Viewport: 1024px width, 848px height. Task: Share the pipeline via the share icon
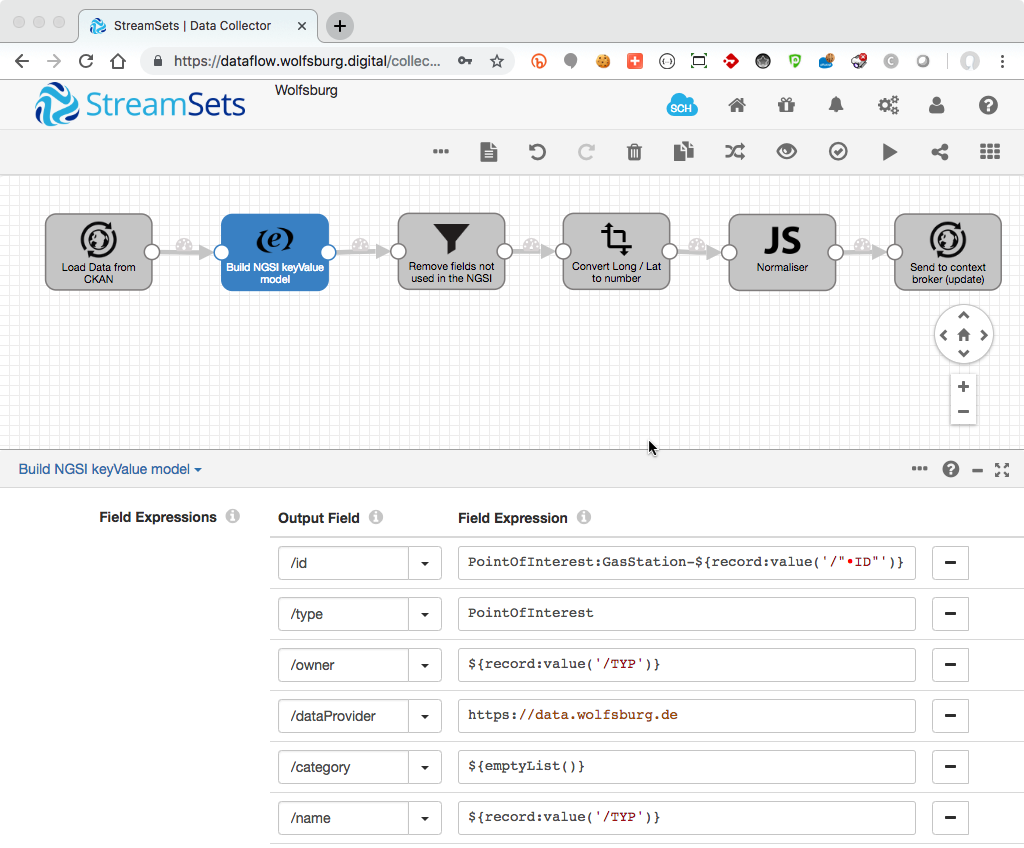click(939, 152)
